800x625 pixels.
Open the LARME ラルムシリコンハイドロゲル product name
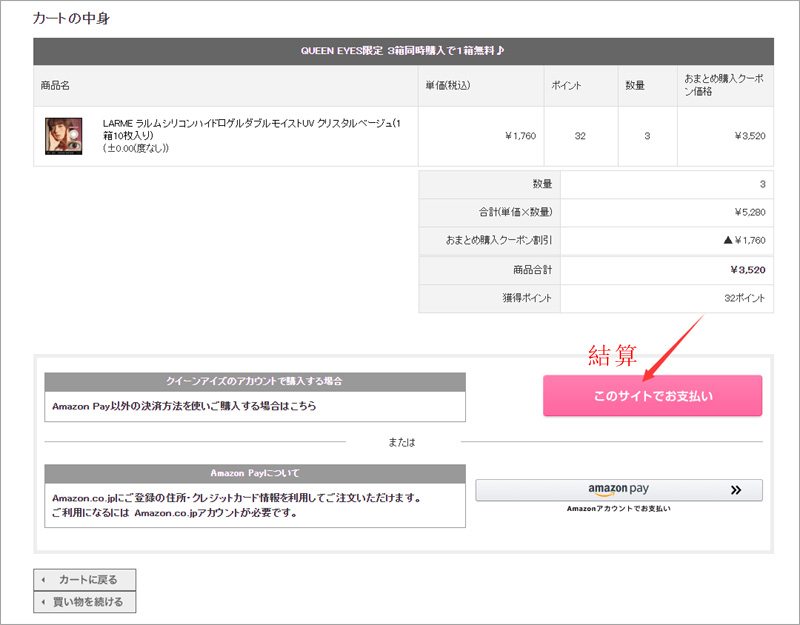250,129
